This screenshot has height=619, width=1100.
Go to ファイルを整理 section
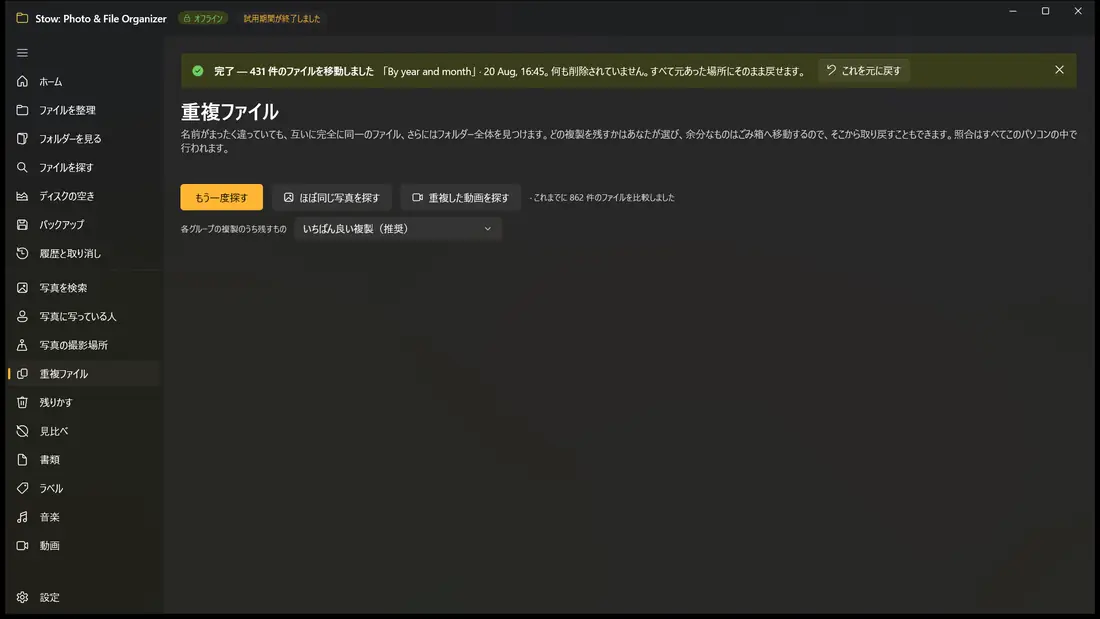84,110
